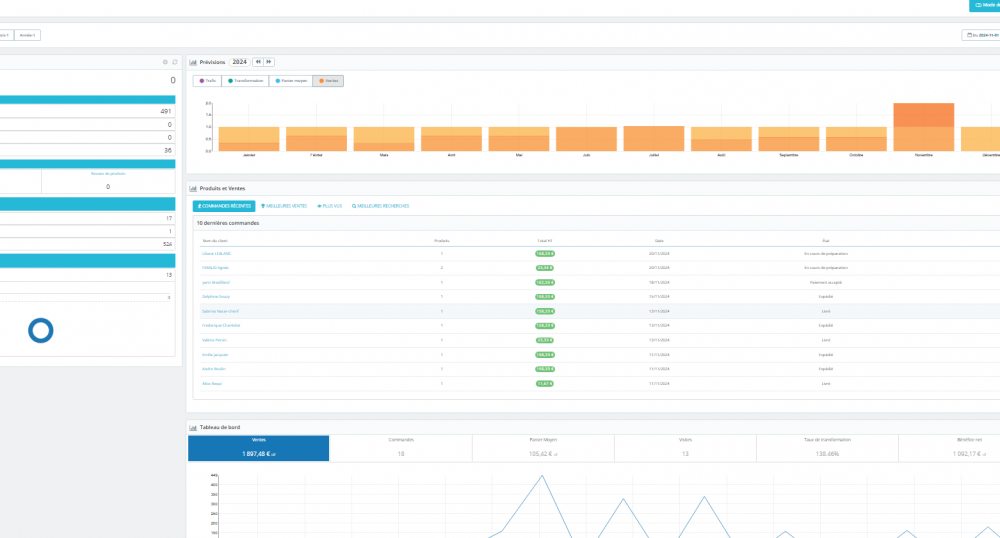
Task: Switch to the Meilleures ventes tab
Action: pos(283,206)
